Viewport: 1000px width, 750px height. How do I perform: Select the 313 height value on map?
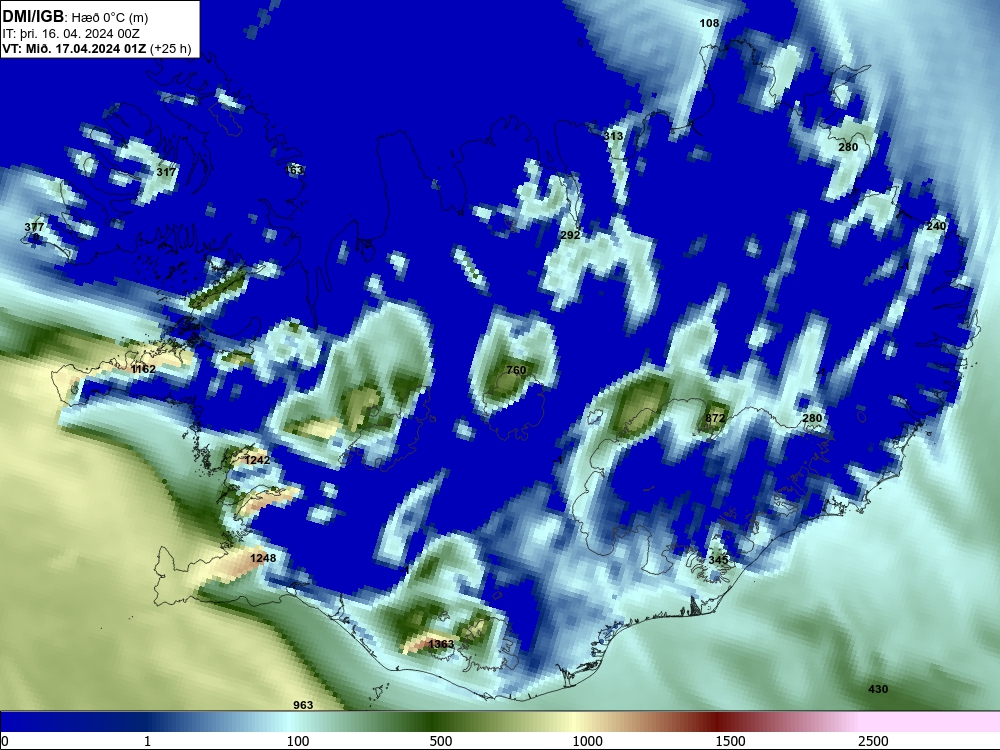(614, 136)
